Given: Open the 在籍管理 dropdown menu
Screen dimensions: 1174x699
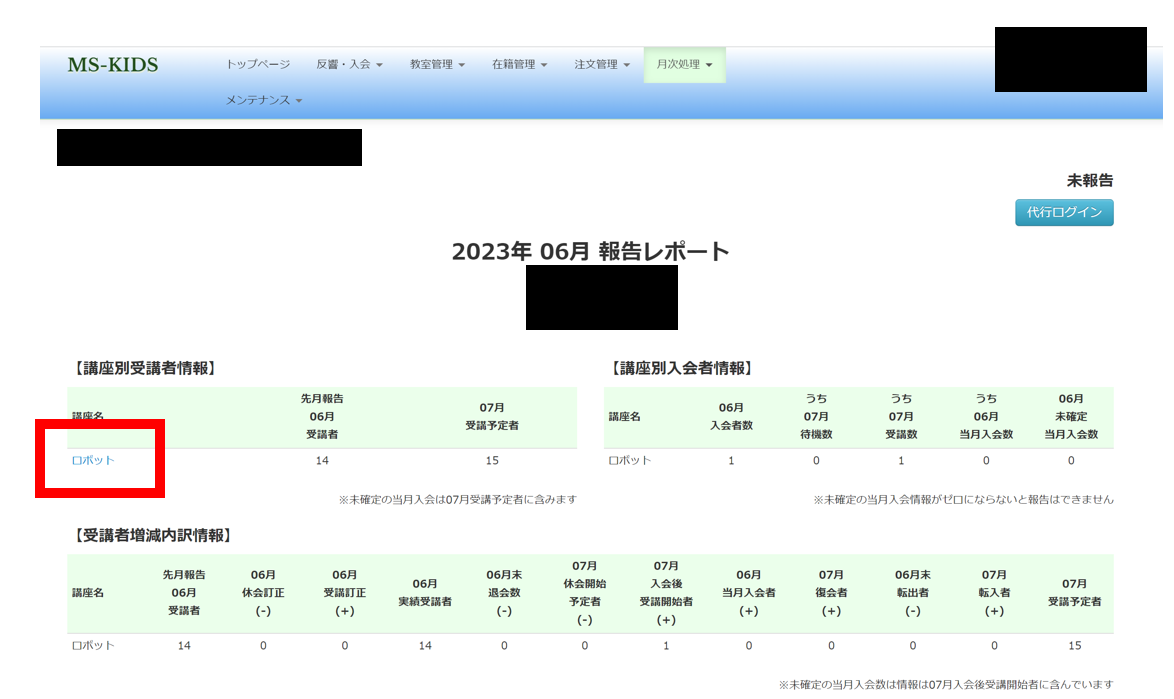Looking at the screenshot, I should 519,64.
